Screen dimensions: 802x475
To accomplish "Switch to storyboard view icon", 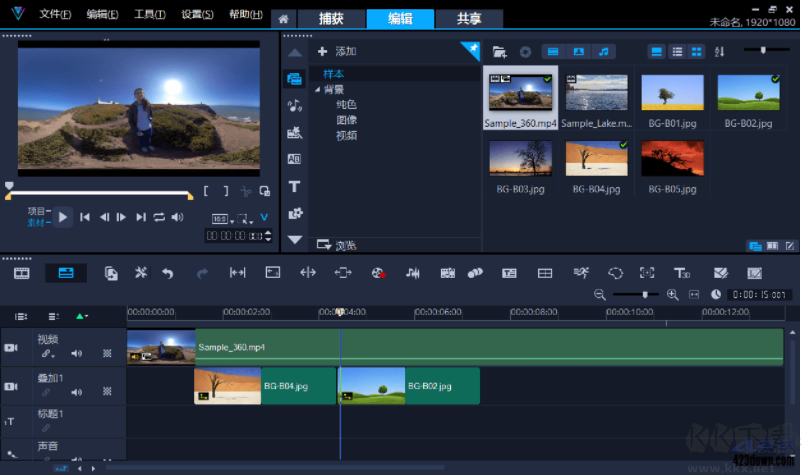I will pos(21,272).
